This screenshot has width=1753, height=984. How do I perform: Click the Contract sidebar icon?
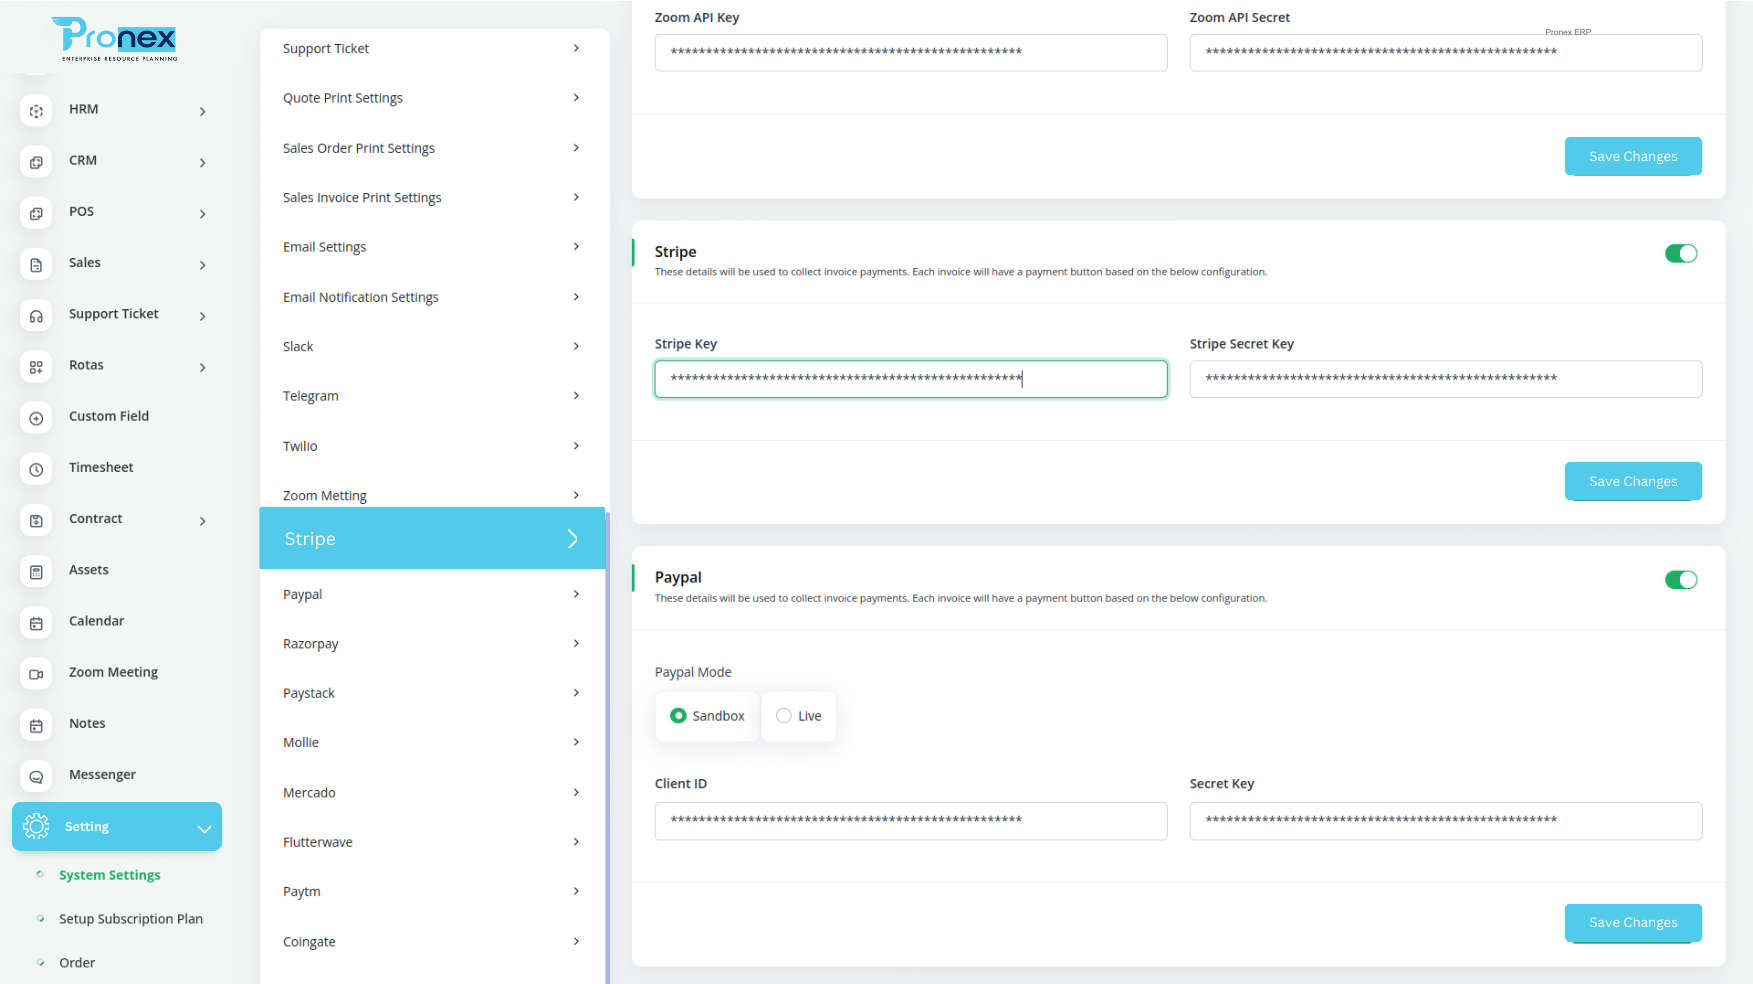36,520
